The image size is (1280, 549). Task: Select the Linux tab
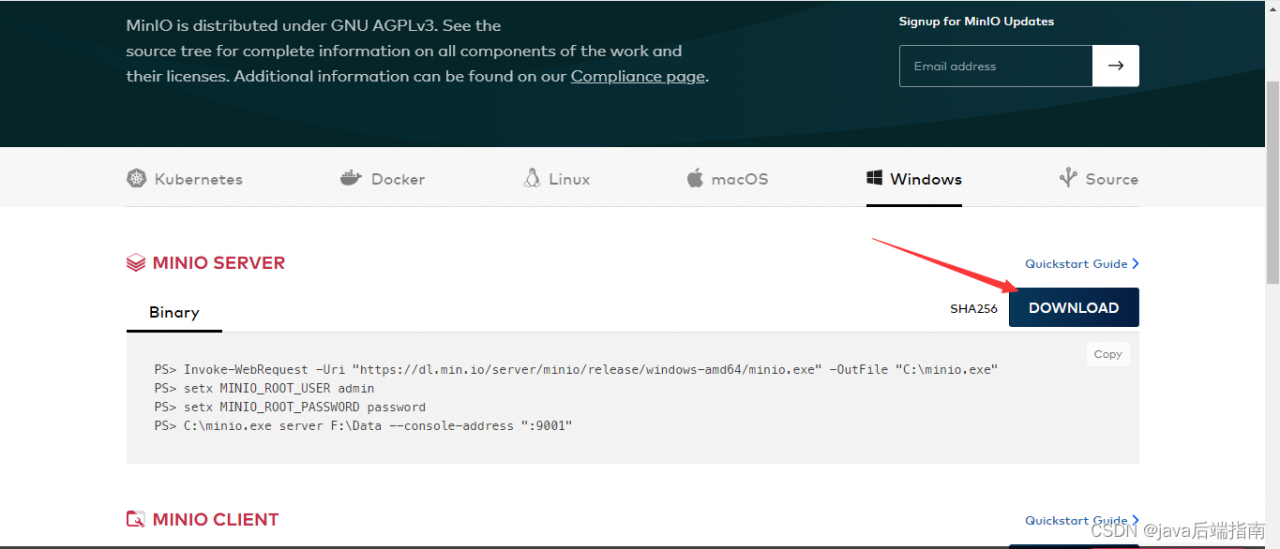[557, 179]
